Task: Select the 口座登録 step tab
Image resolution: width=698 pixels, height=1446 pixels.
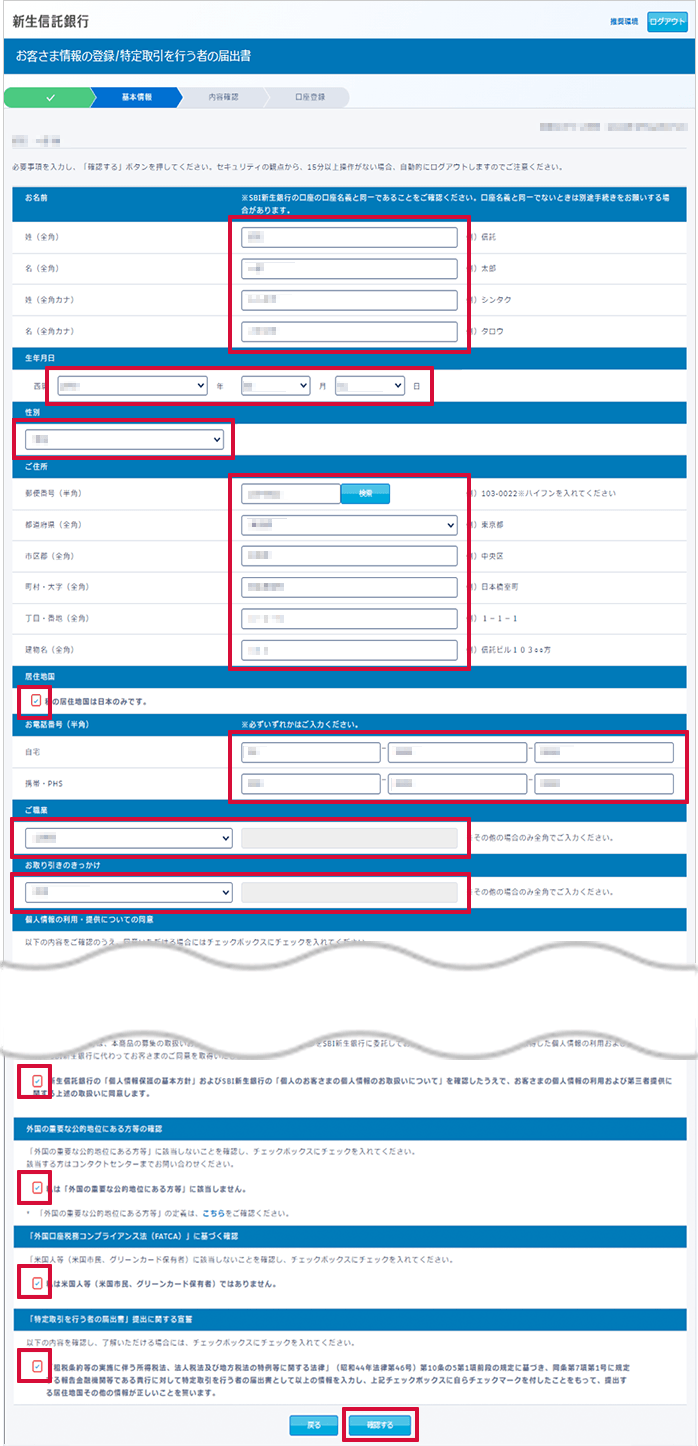Action: coord(310,97)
